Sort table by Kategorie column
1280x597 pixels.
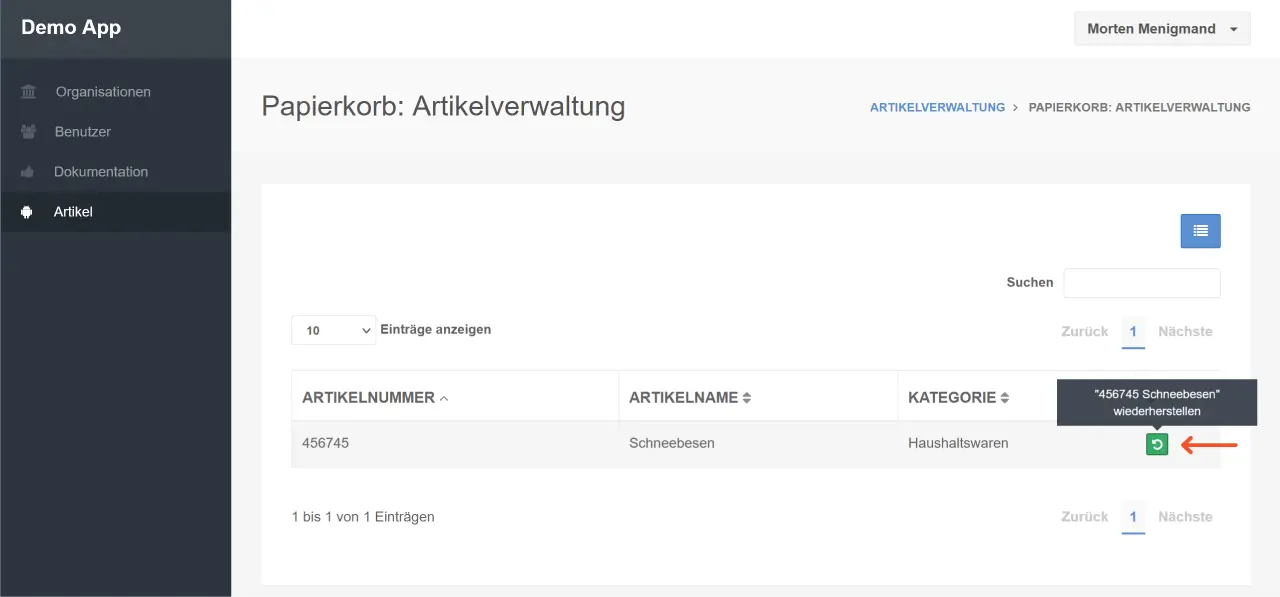pyautogui.click(x=1004, y=398)
